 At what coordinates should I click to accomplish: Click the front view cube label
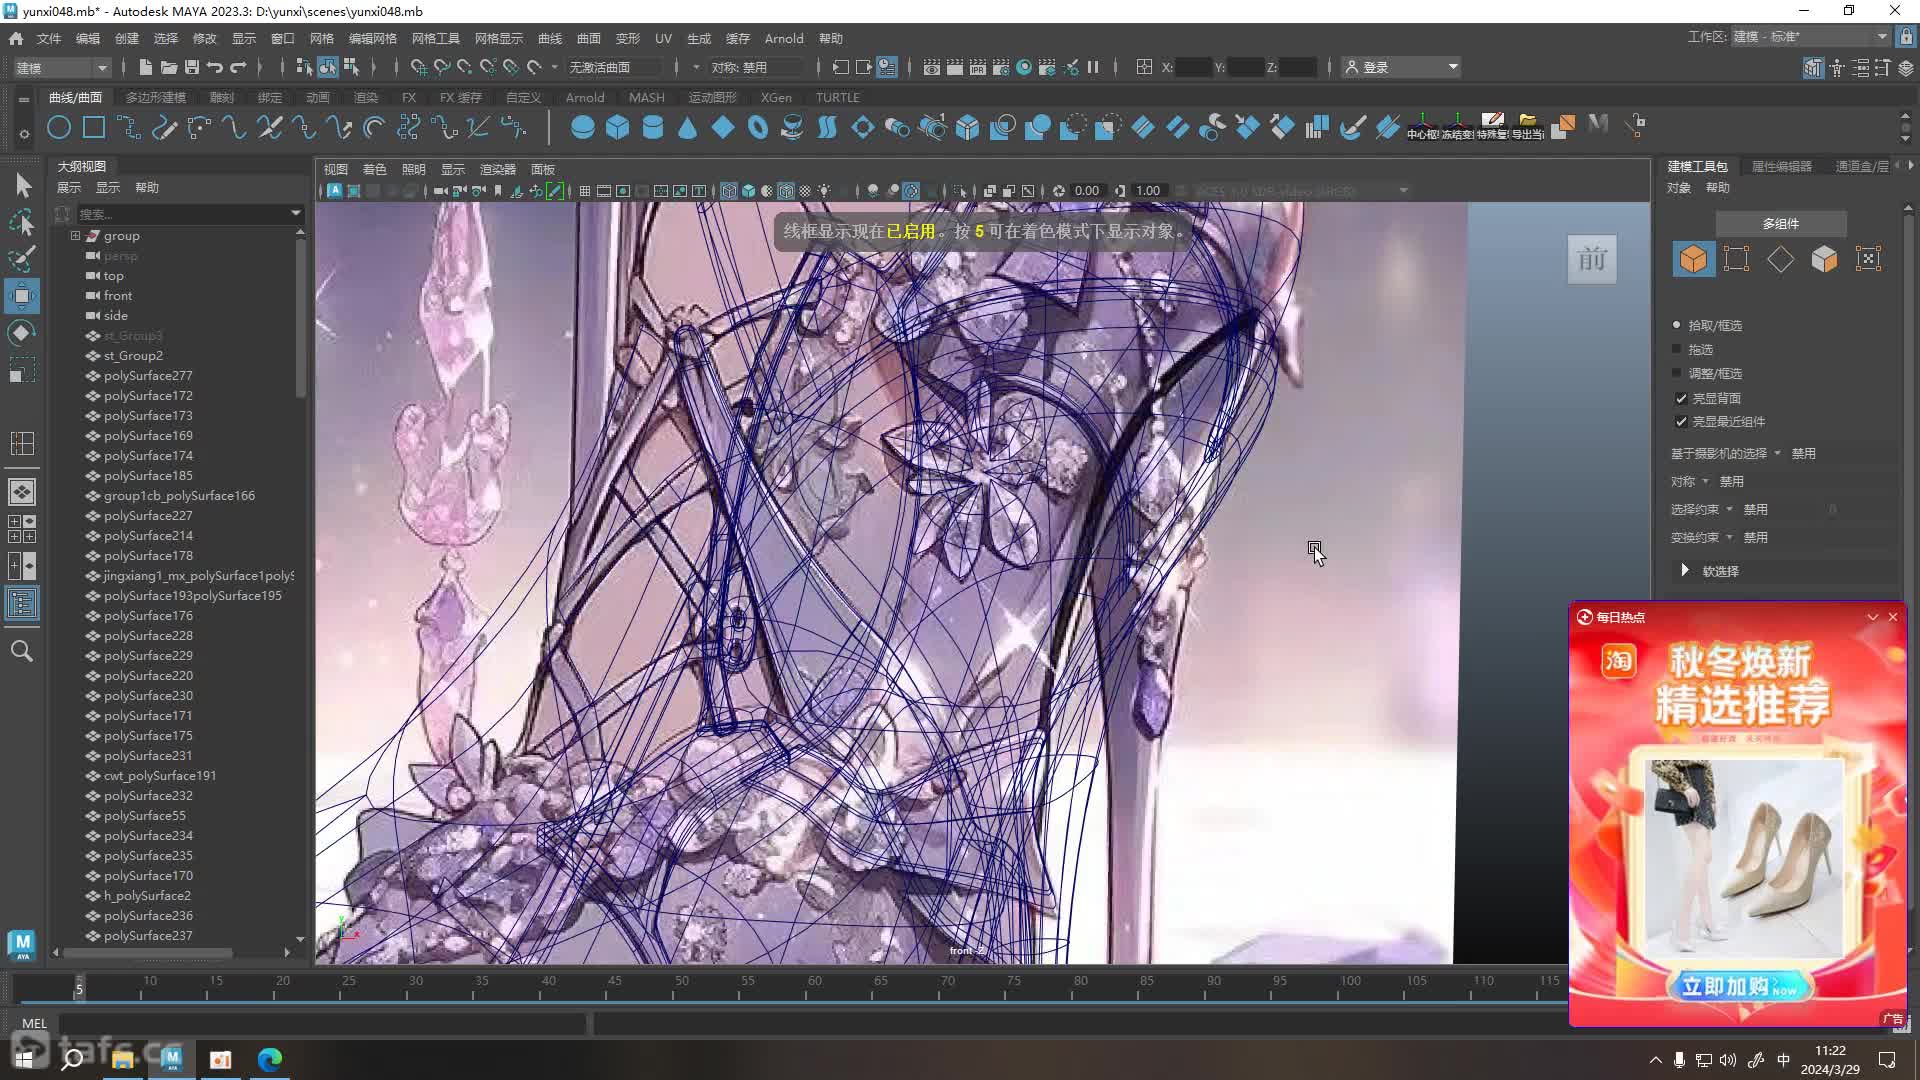pyautogui.click(x=1592, y=260)
